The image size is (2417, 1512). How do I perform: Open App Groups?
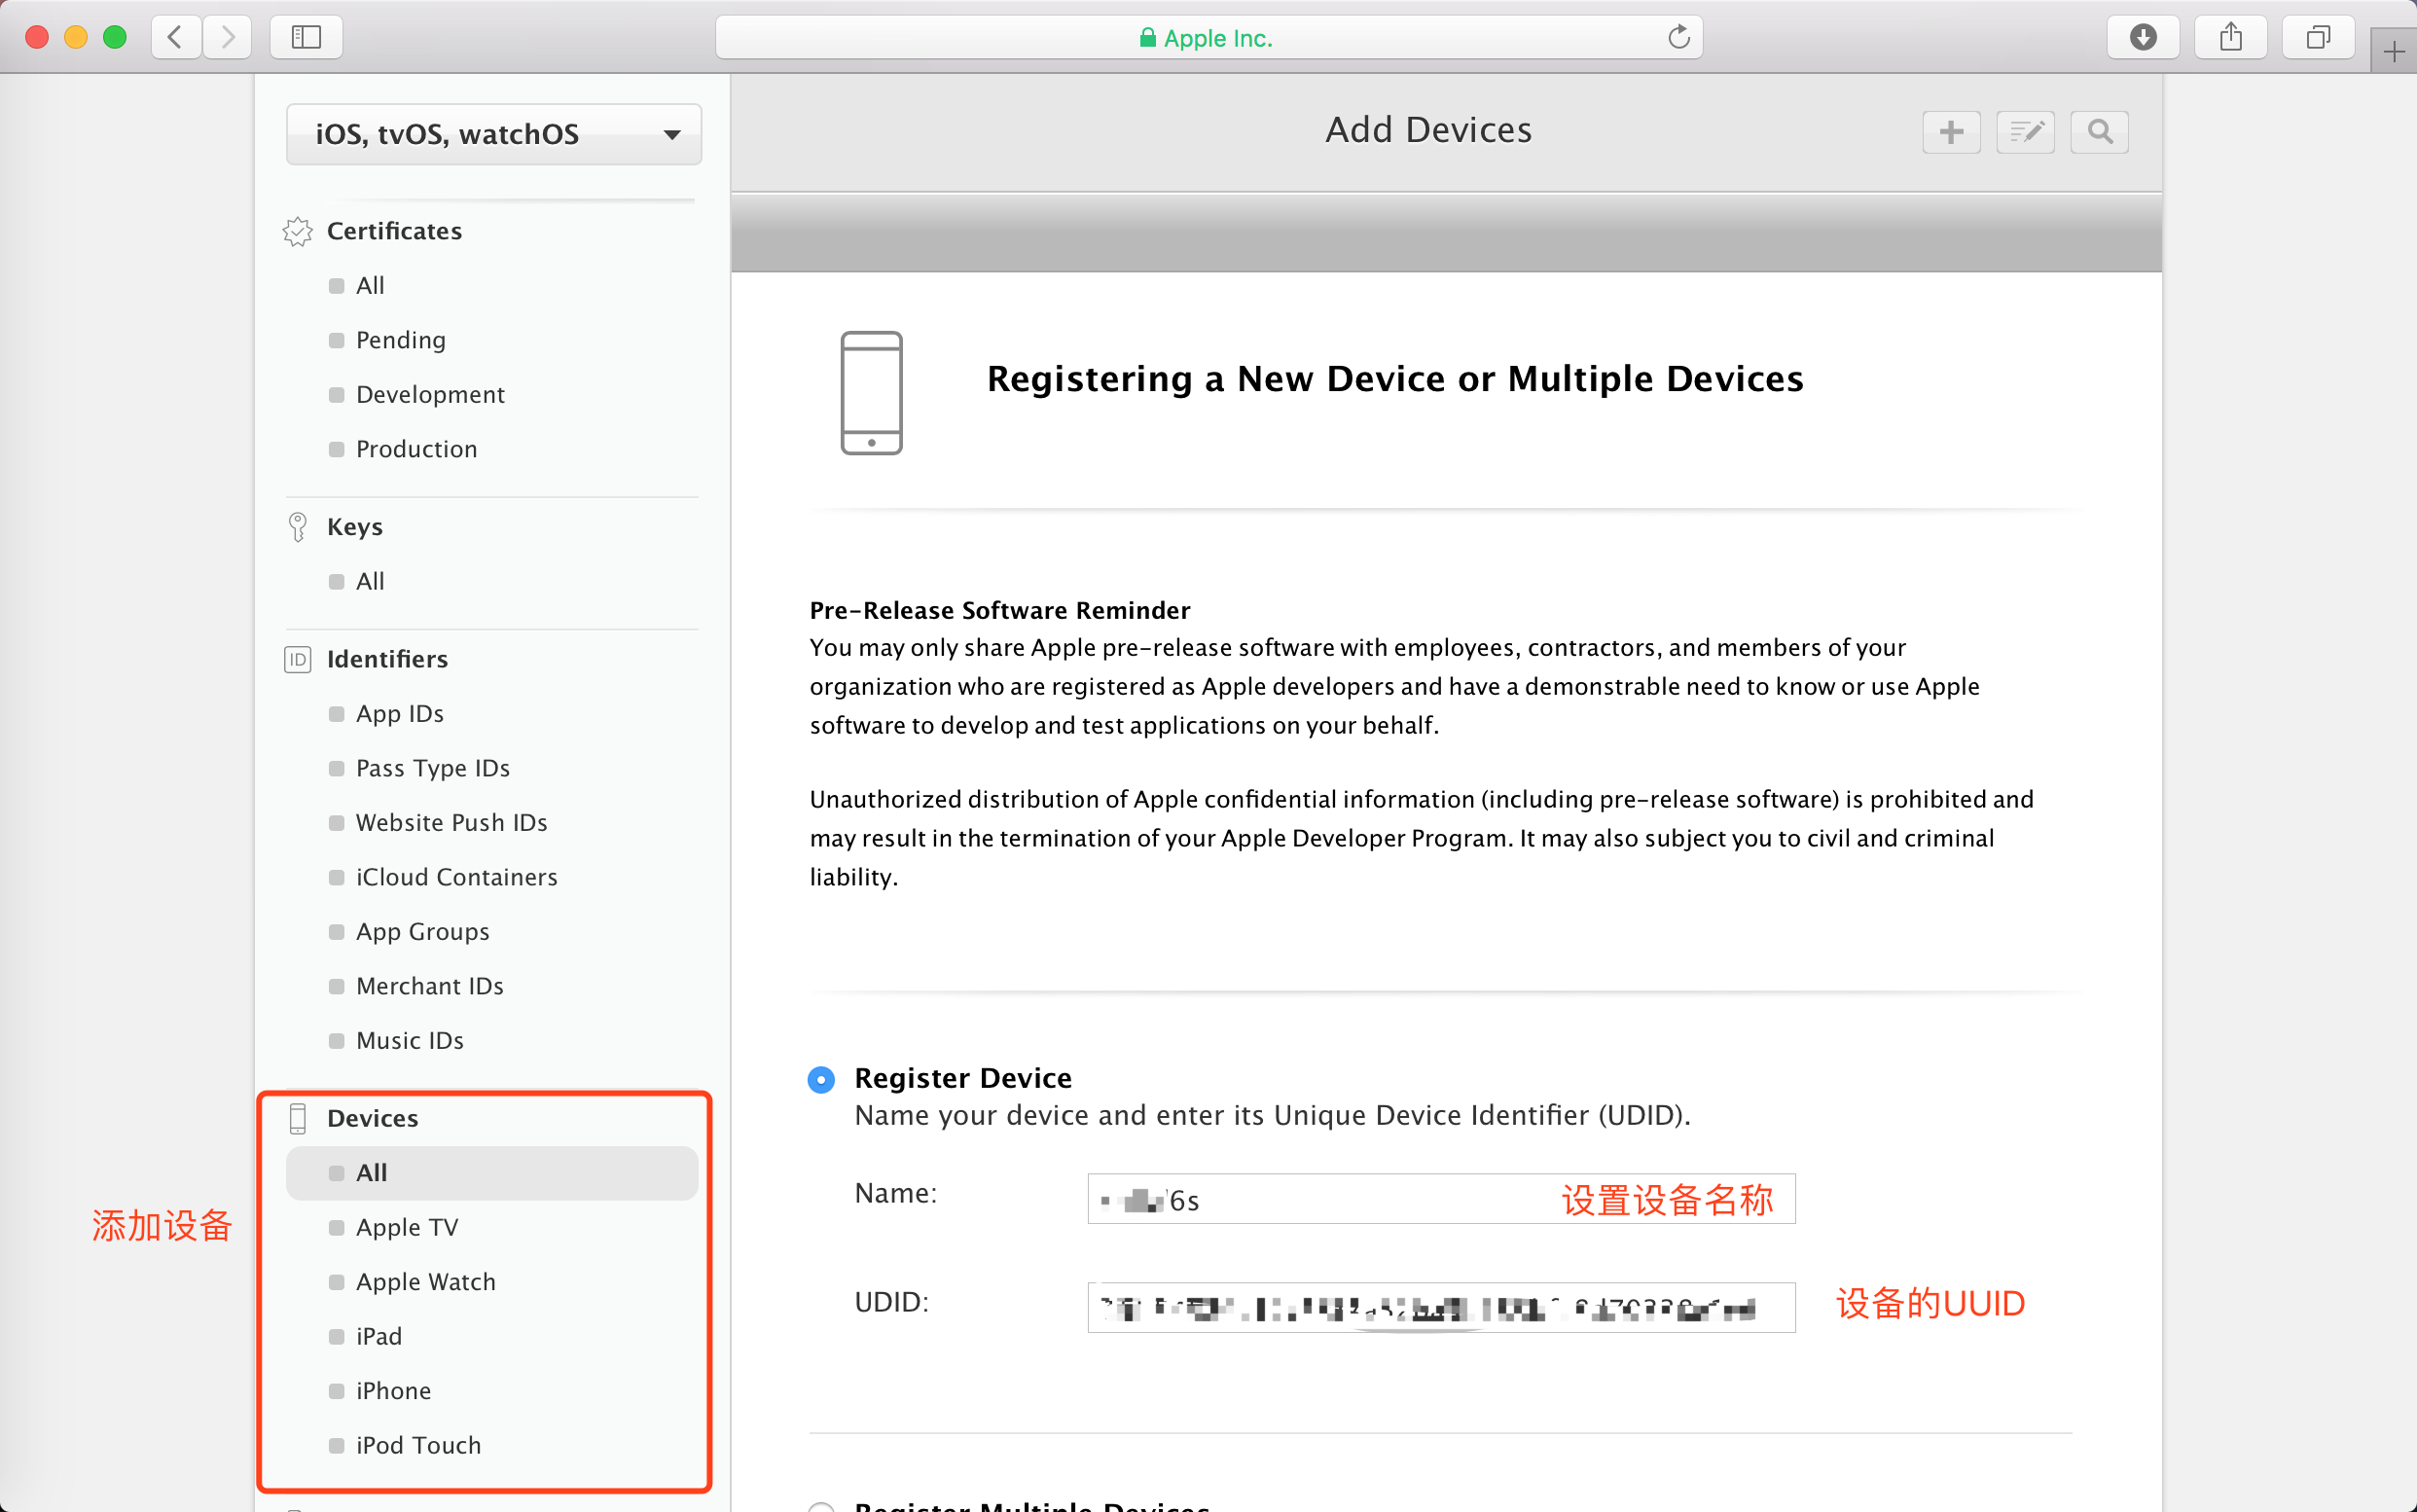423,932
